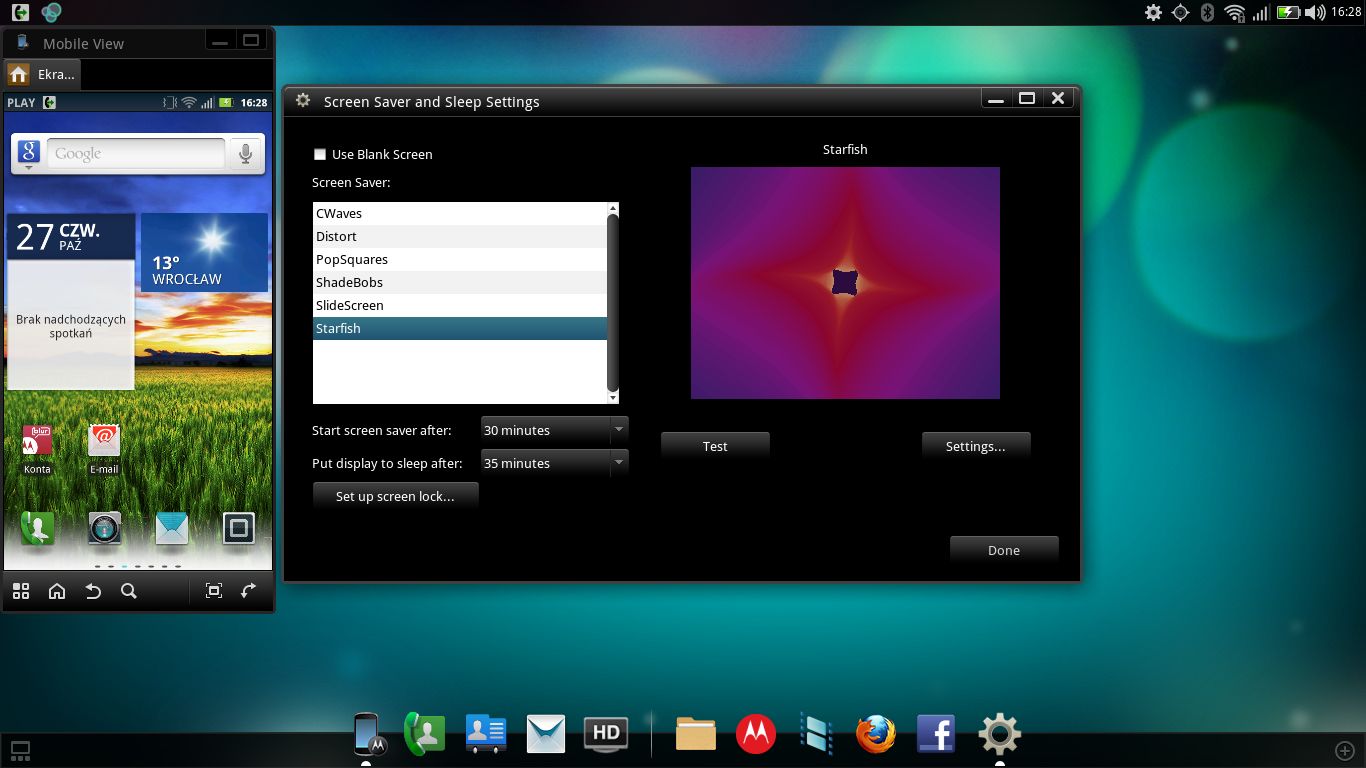This screenshot has width=1366, height=768.
Task: Expand the Put display to sleep dropdown
Action: coord(554,463)
